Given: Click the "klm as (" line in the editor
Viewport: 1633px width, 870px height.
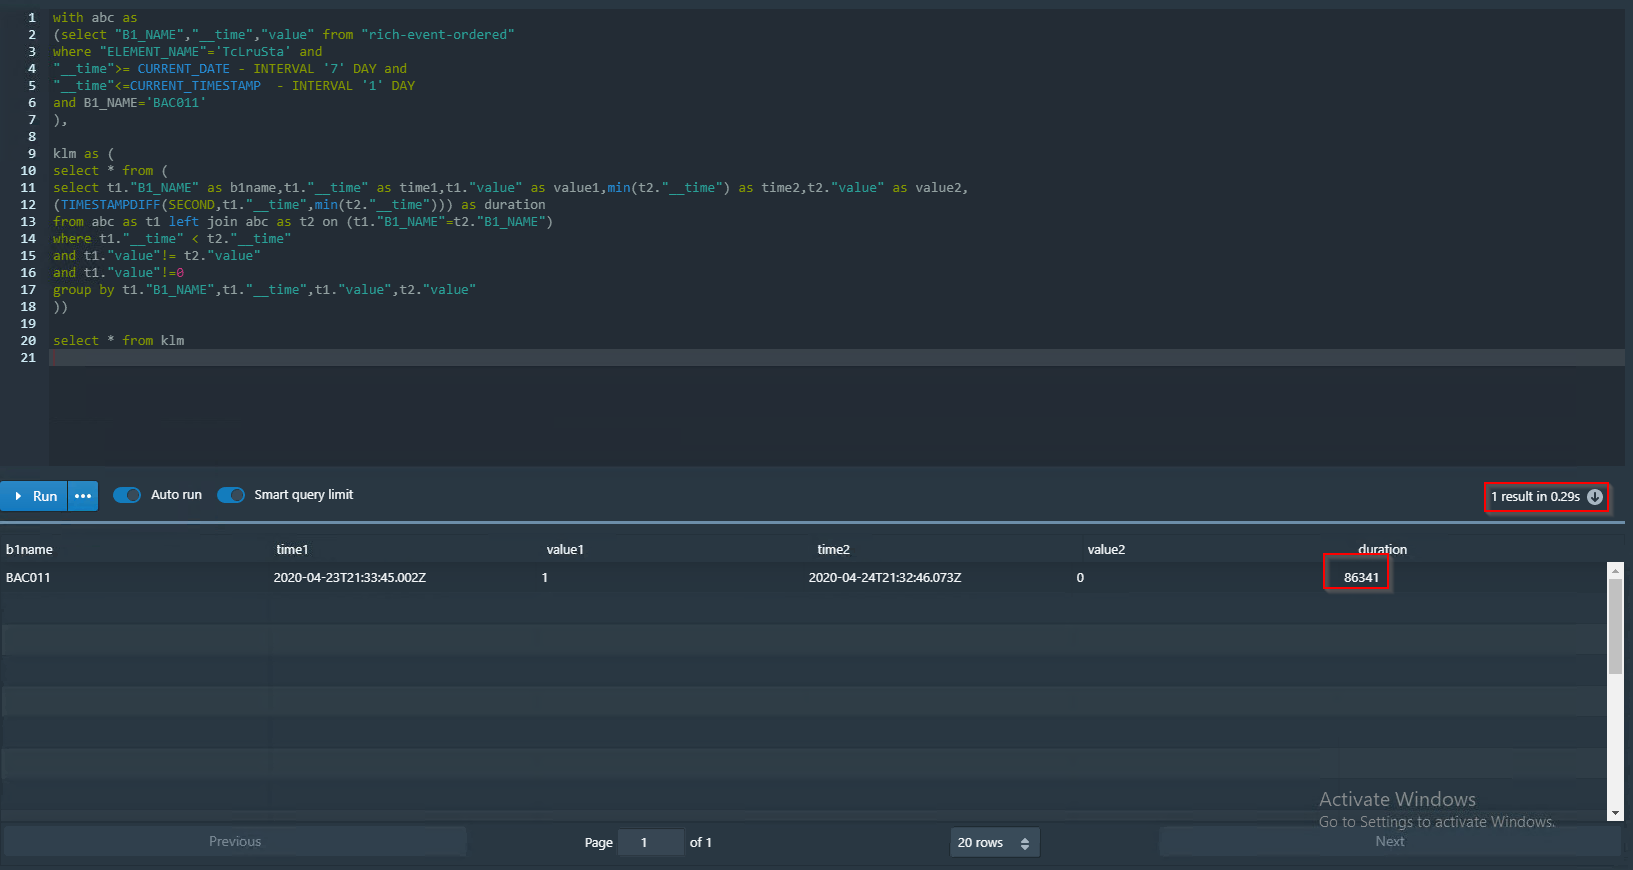Looking at the screenshot, I should [84, 154].
